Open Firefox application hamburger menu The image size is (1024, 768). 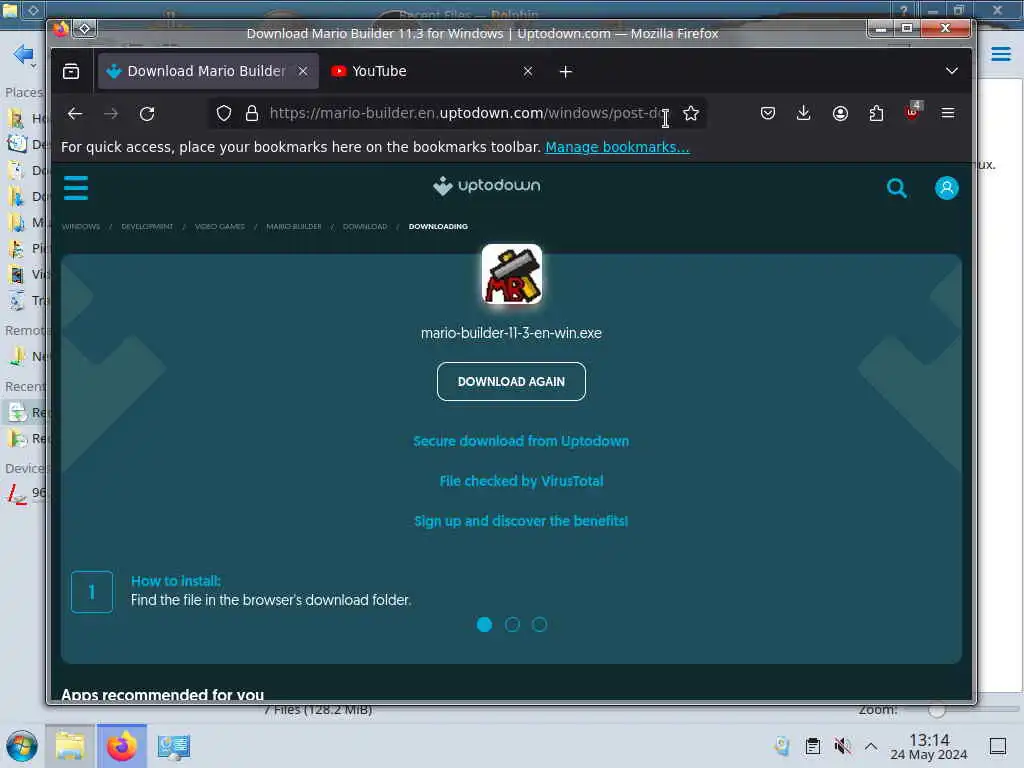tap(948, 114)
